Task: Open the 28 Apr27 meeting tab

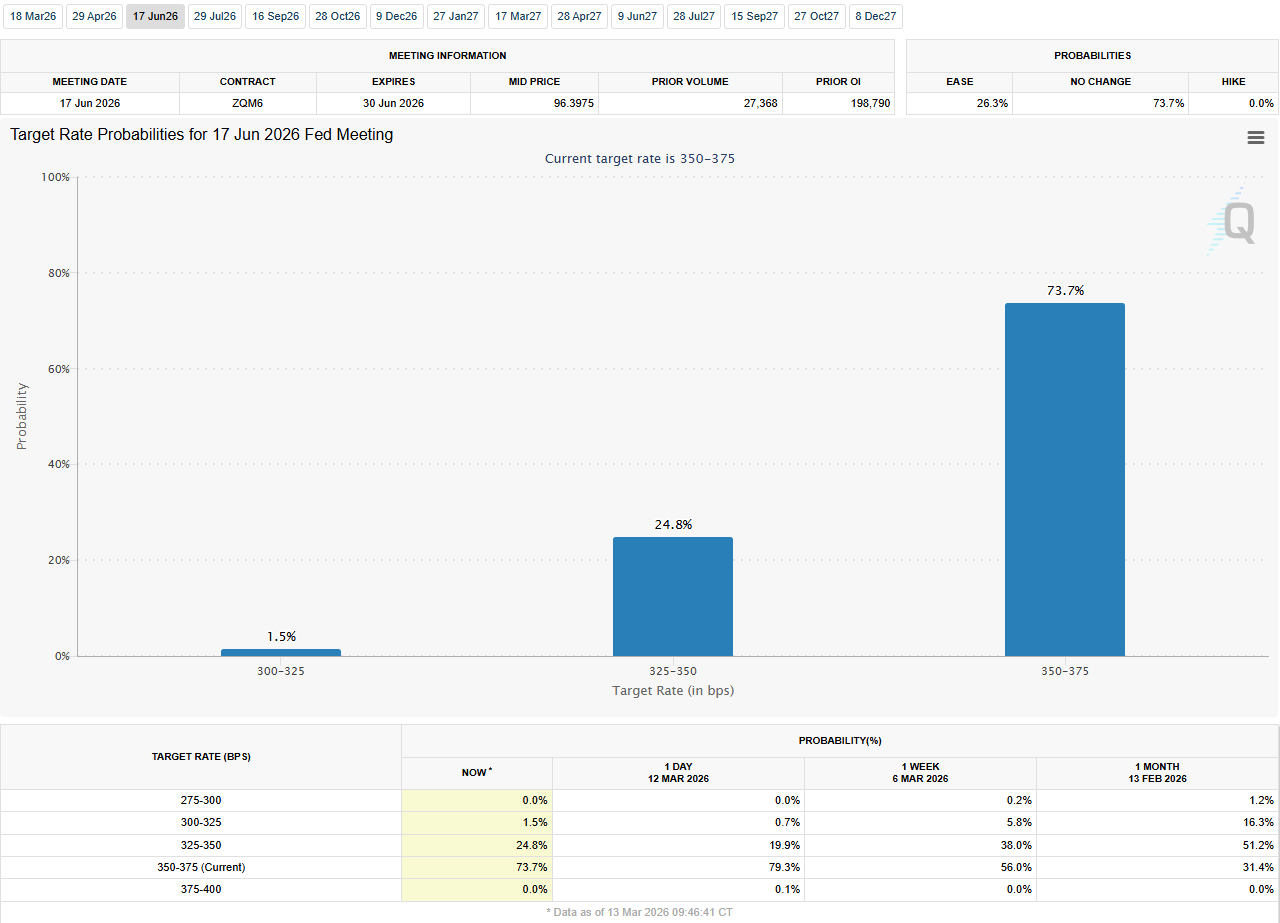Action: coord(579,17)
